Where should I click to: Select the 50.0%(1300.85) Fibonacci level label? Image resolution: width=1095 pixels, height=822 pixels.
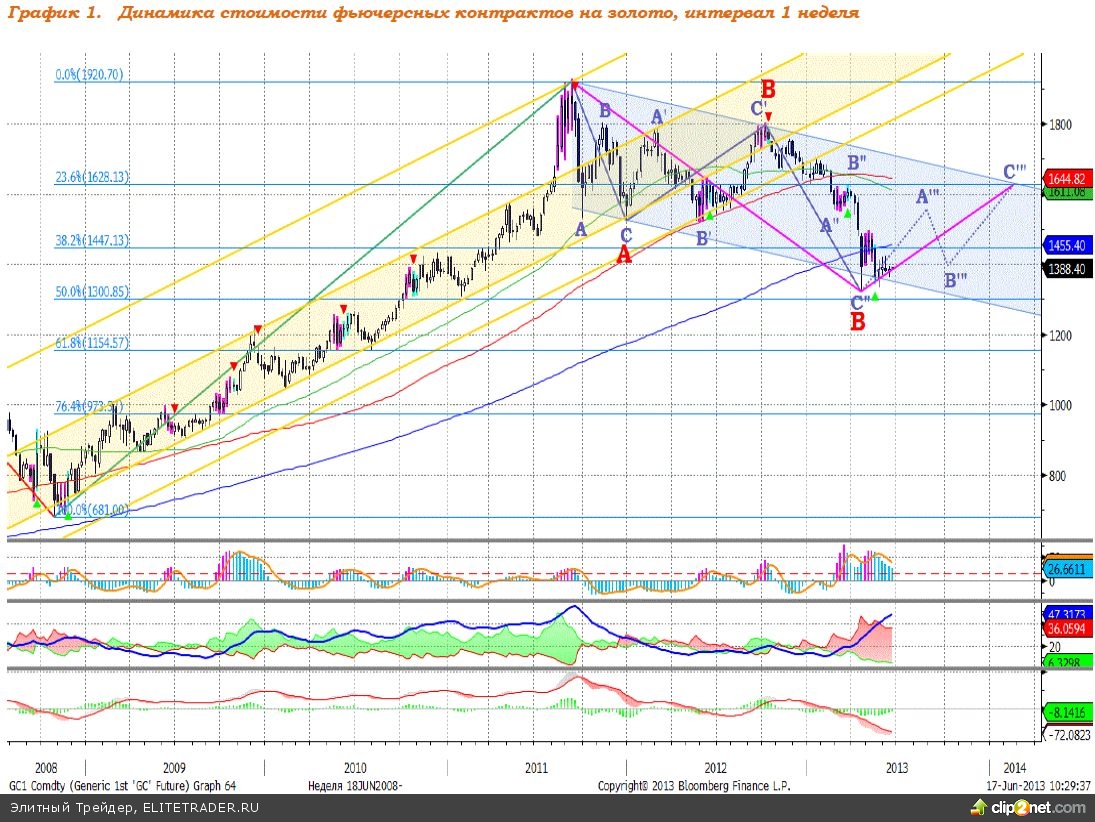[91, 292]
